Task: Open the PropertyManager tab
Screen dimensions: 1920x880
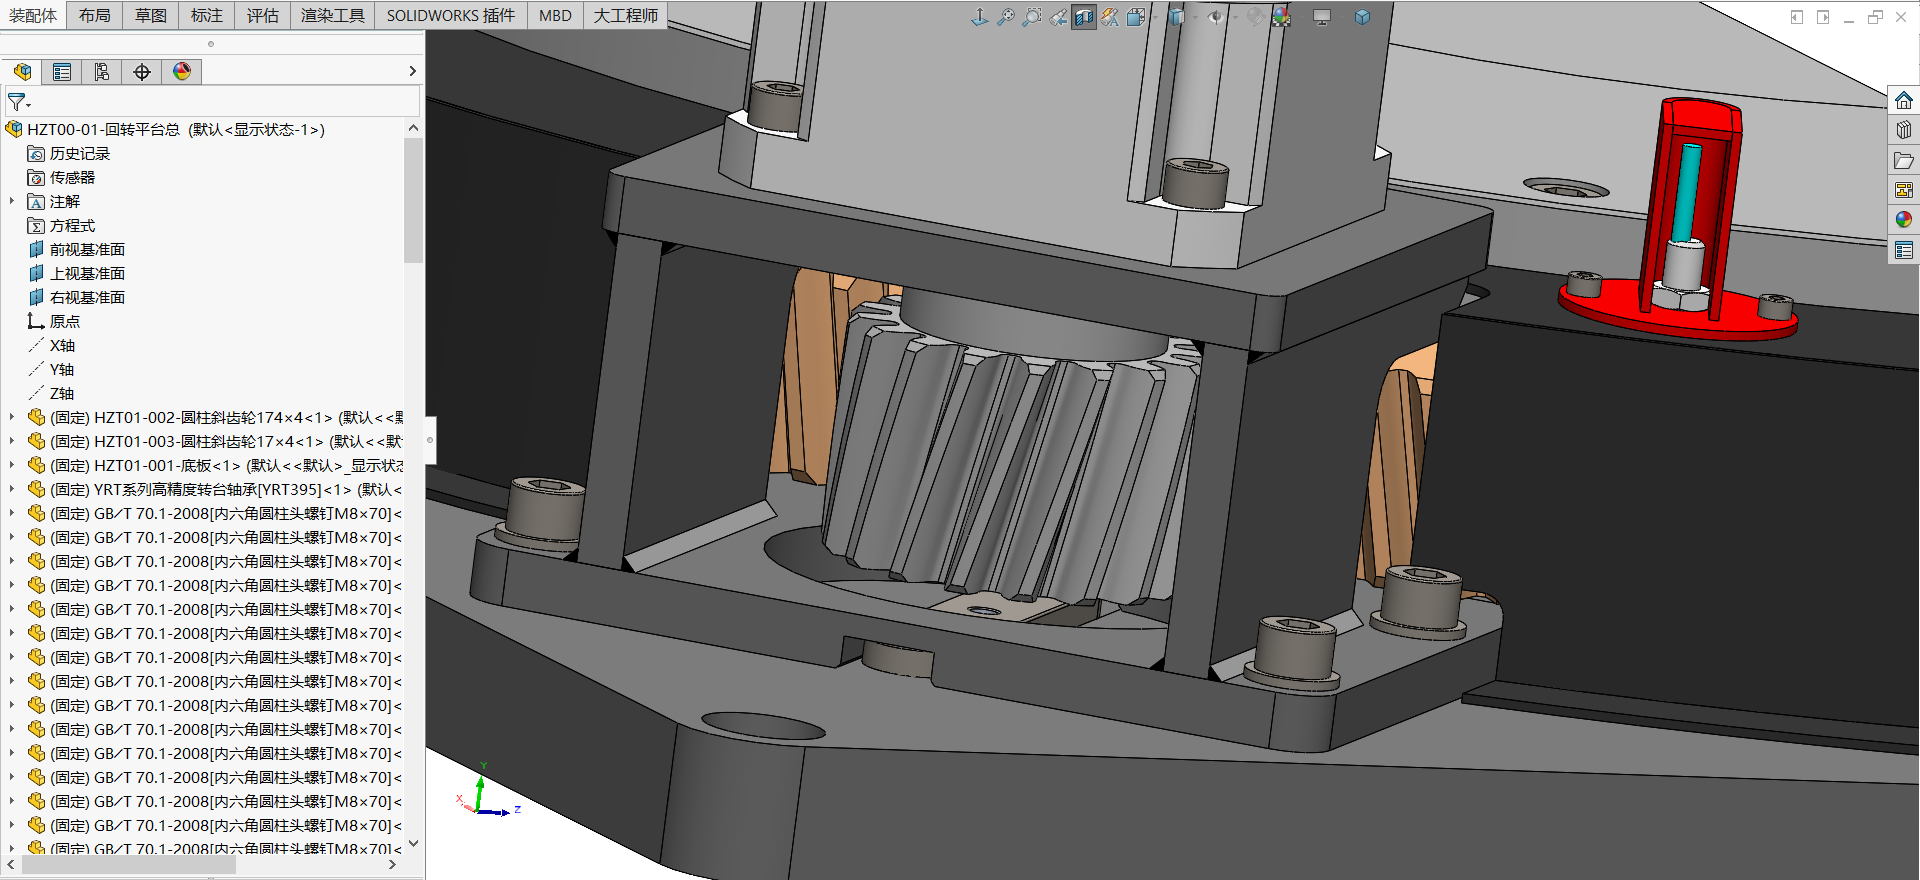Action: [62, 72]
